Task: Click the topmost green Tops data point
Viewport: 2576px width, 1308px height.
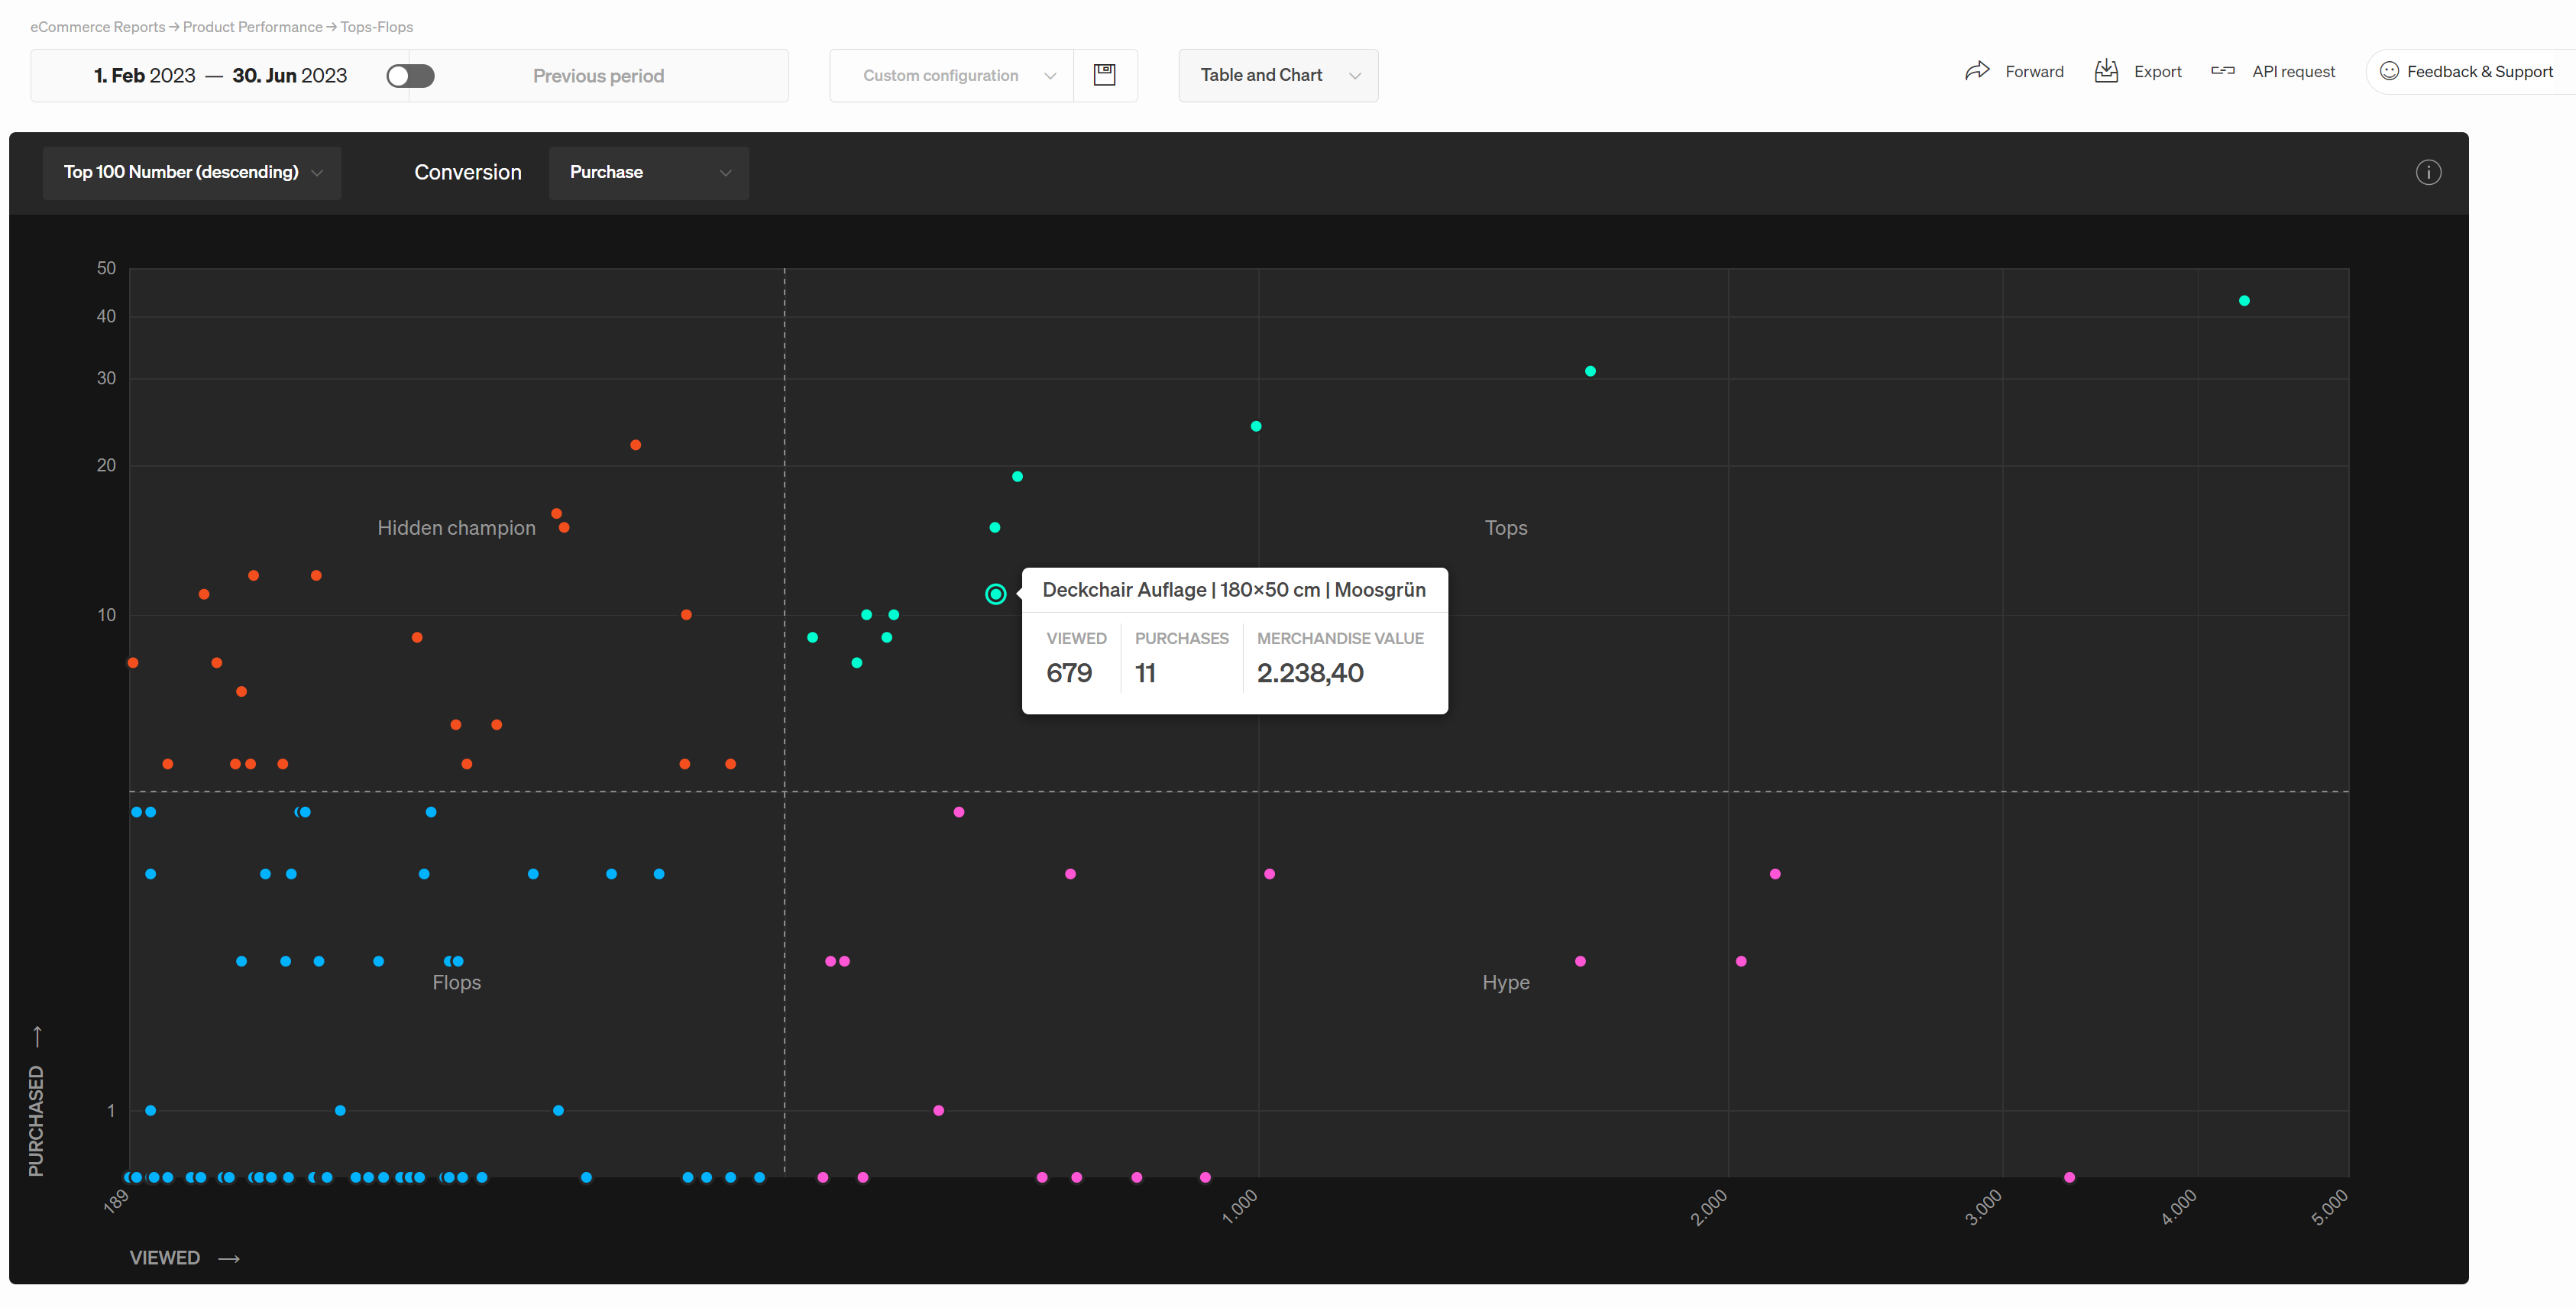Action: [x=2244, y=301]
